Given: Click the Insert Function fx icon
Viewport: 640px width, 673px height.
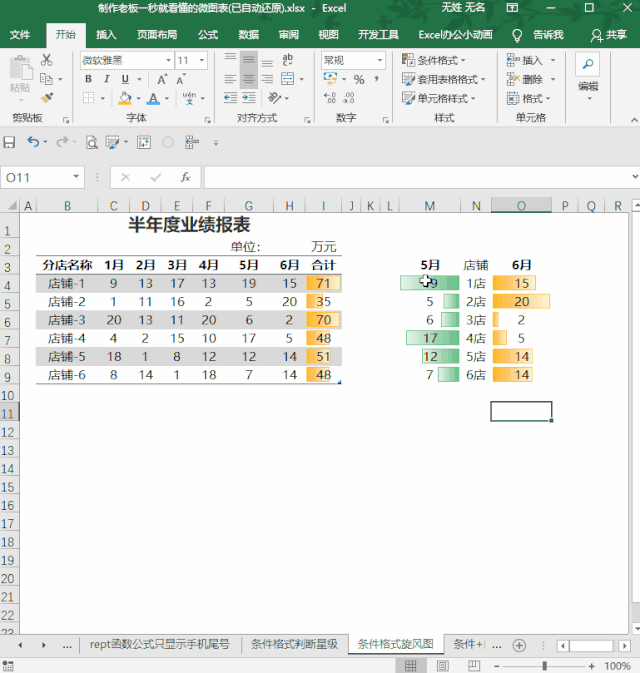Looking at the screenshot, I should pyautogui.click(x=185, y=177).
